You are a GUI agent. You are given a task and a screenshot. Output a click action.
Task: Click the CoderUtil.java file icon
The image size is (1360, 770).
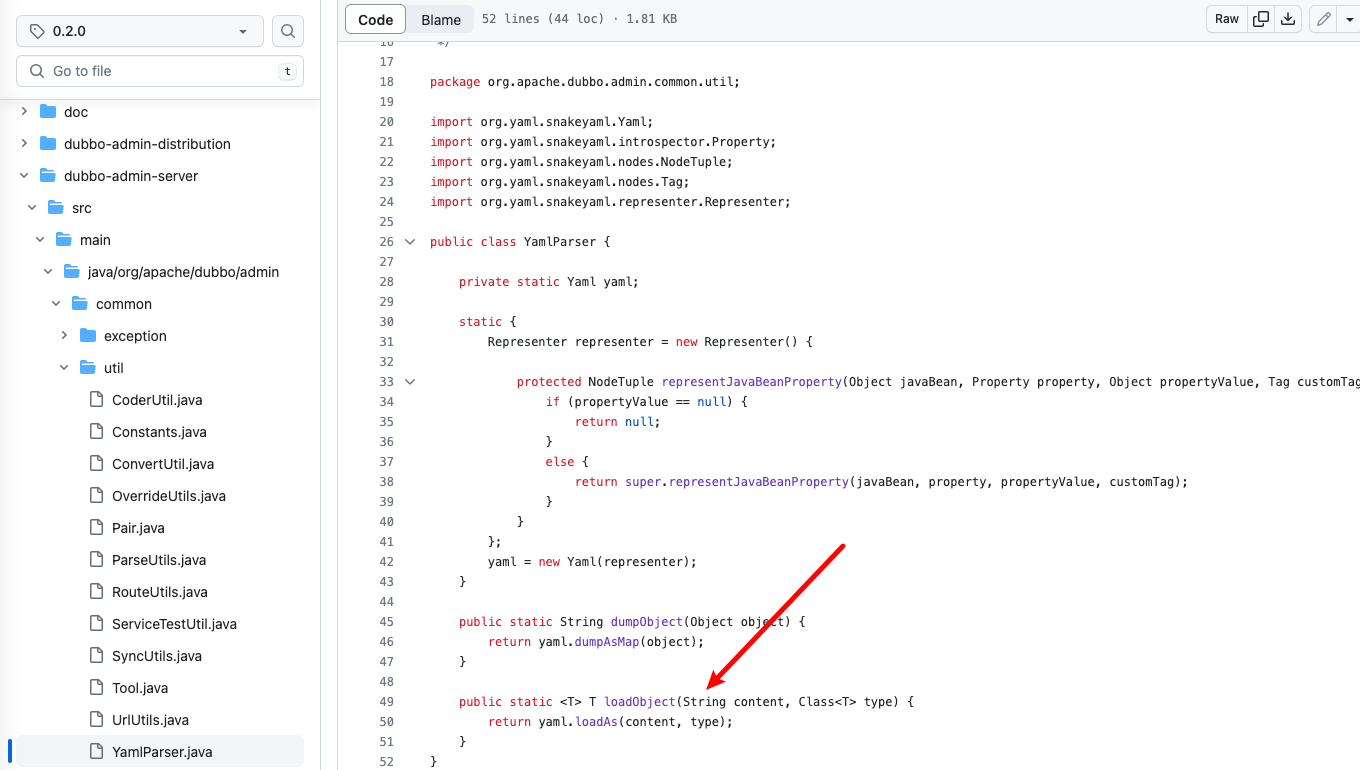click(x=96, y=400)
